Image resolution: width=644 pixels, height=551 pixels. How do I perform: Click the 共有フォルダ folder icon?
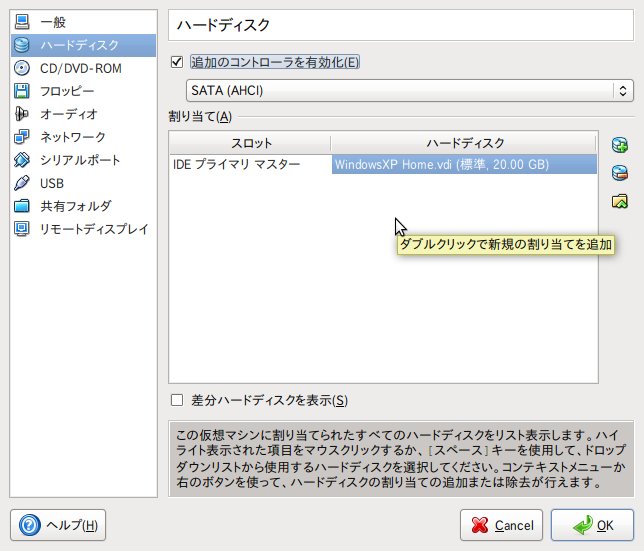point(22,206)
